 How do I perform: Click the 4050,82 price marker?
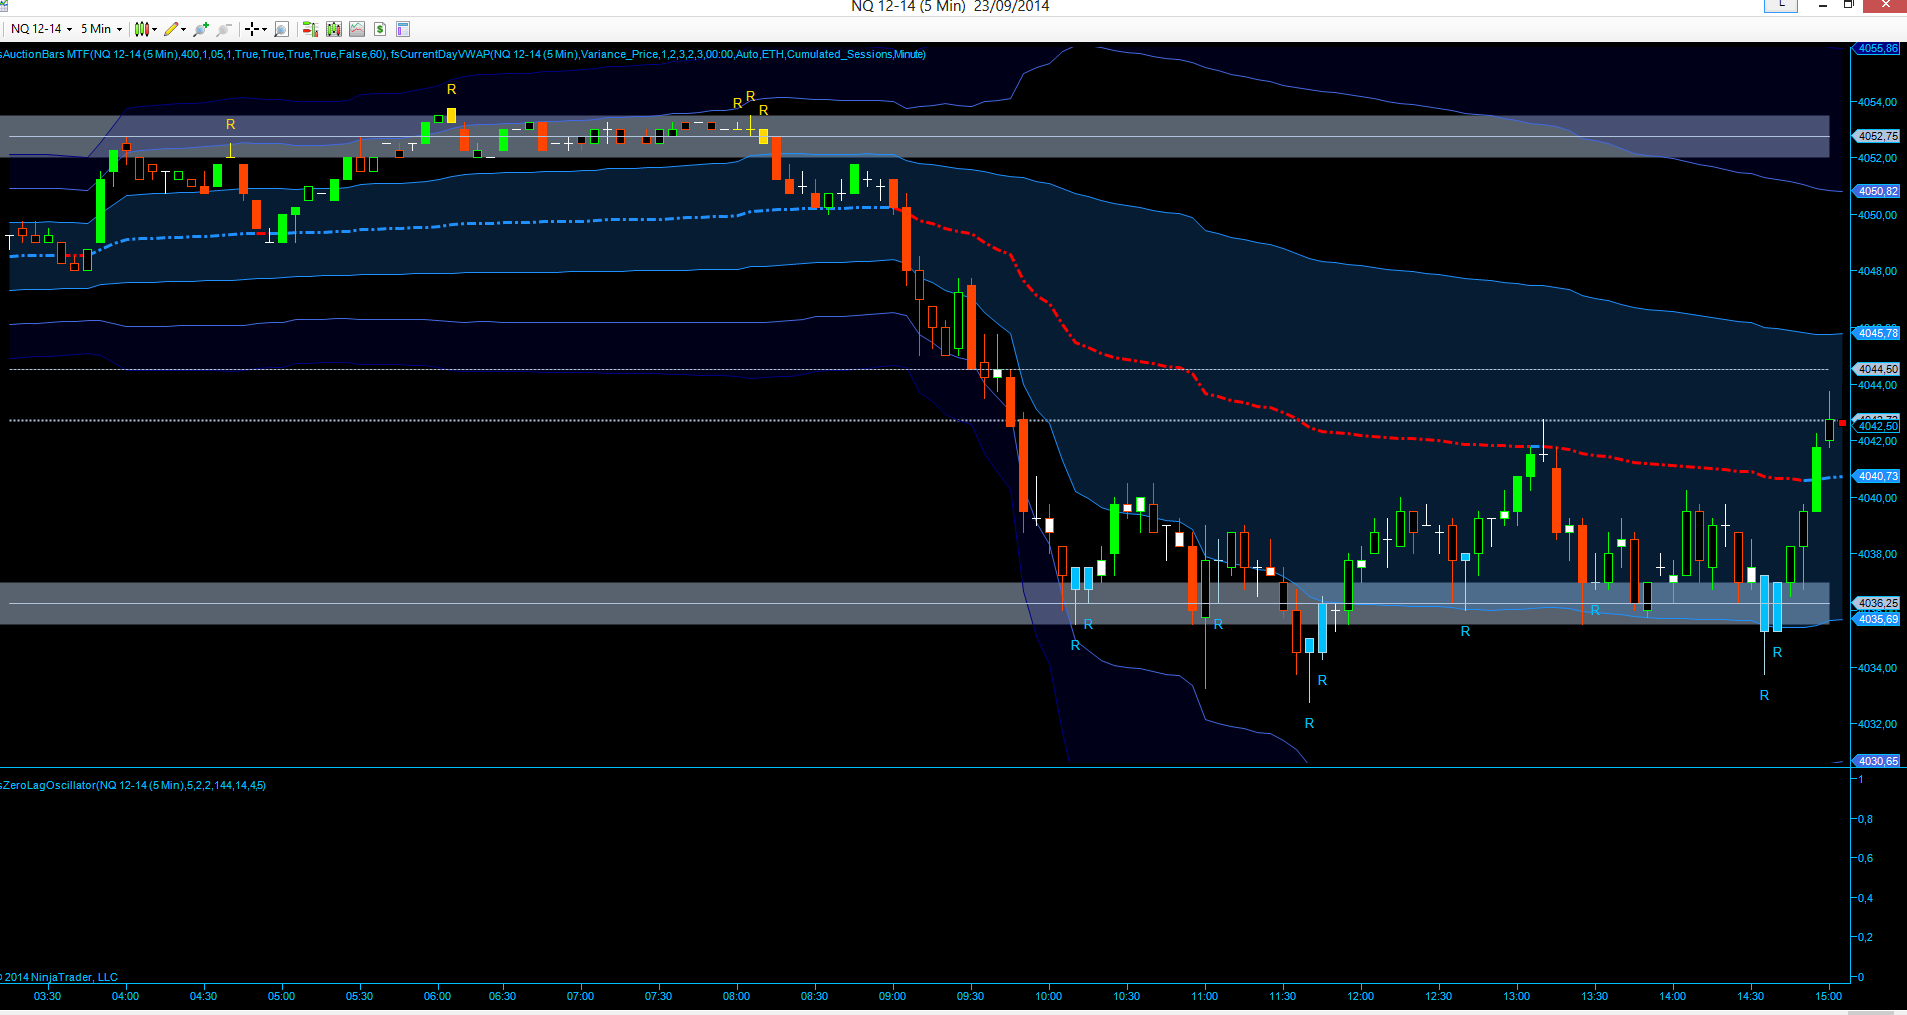[x=1877, y=191]
